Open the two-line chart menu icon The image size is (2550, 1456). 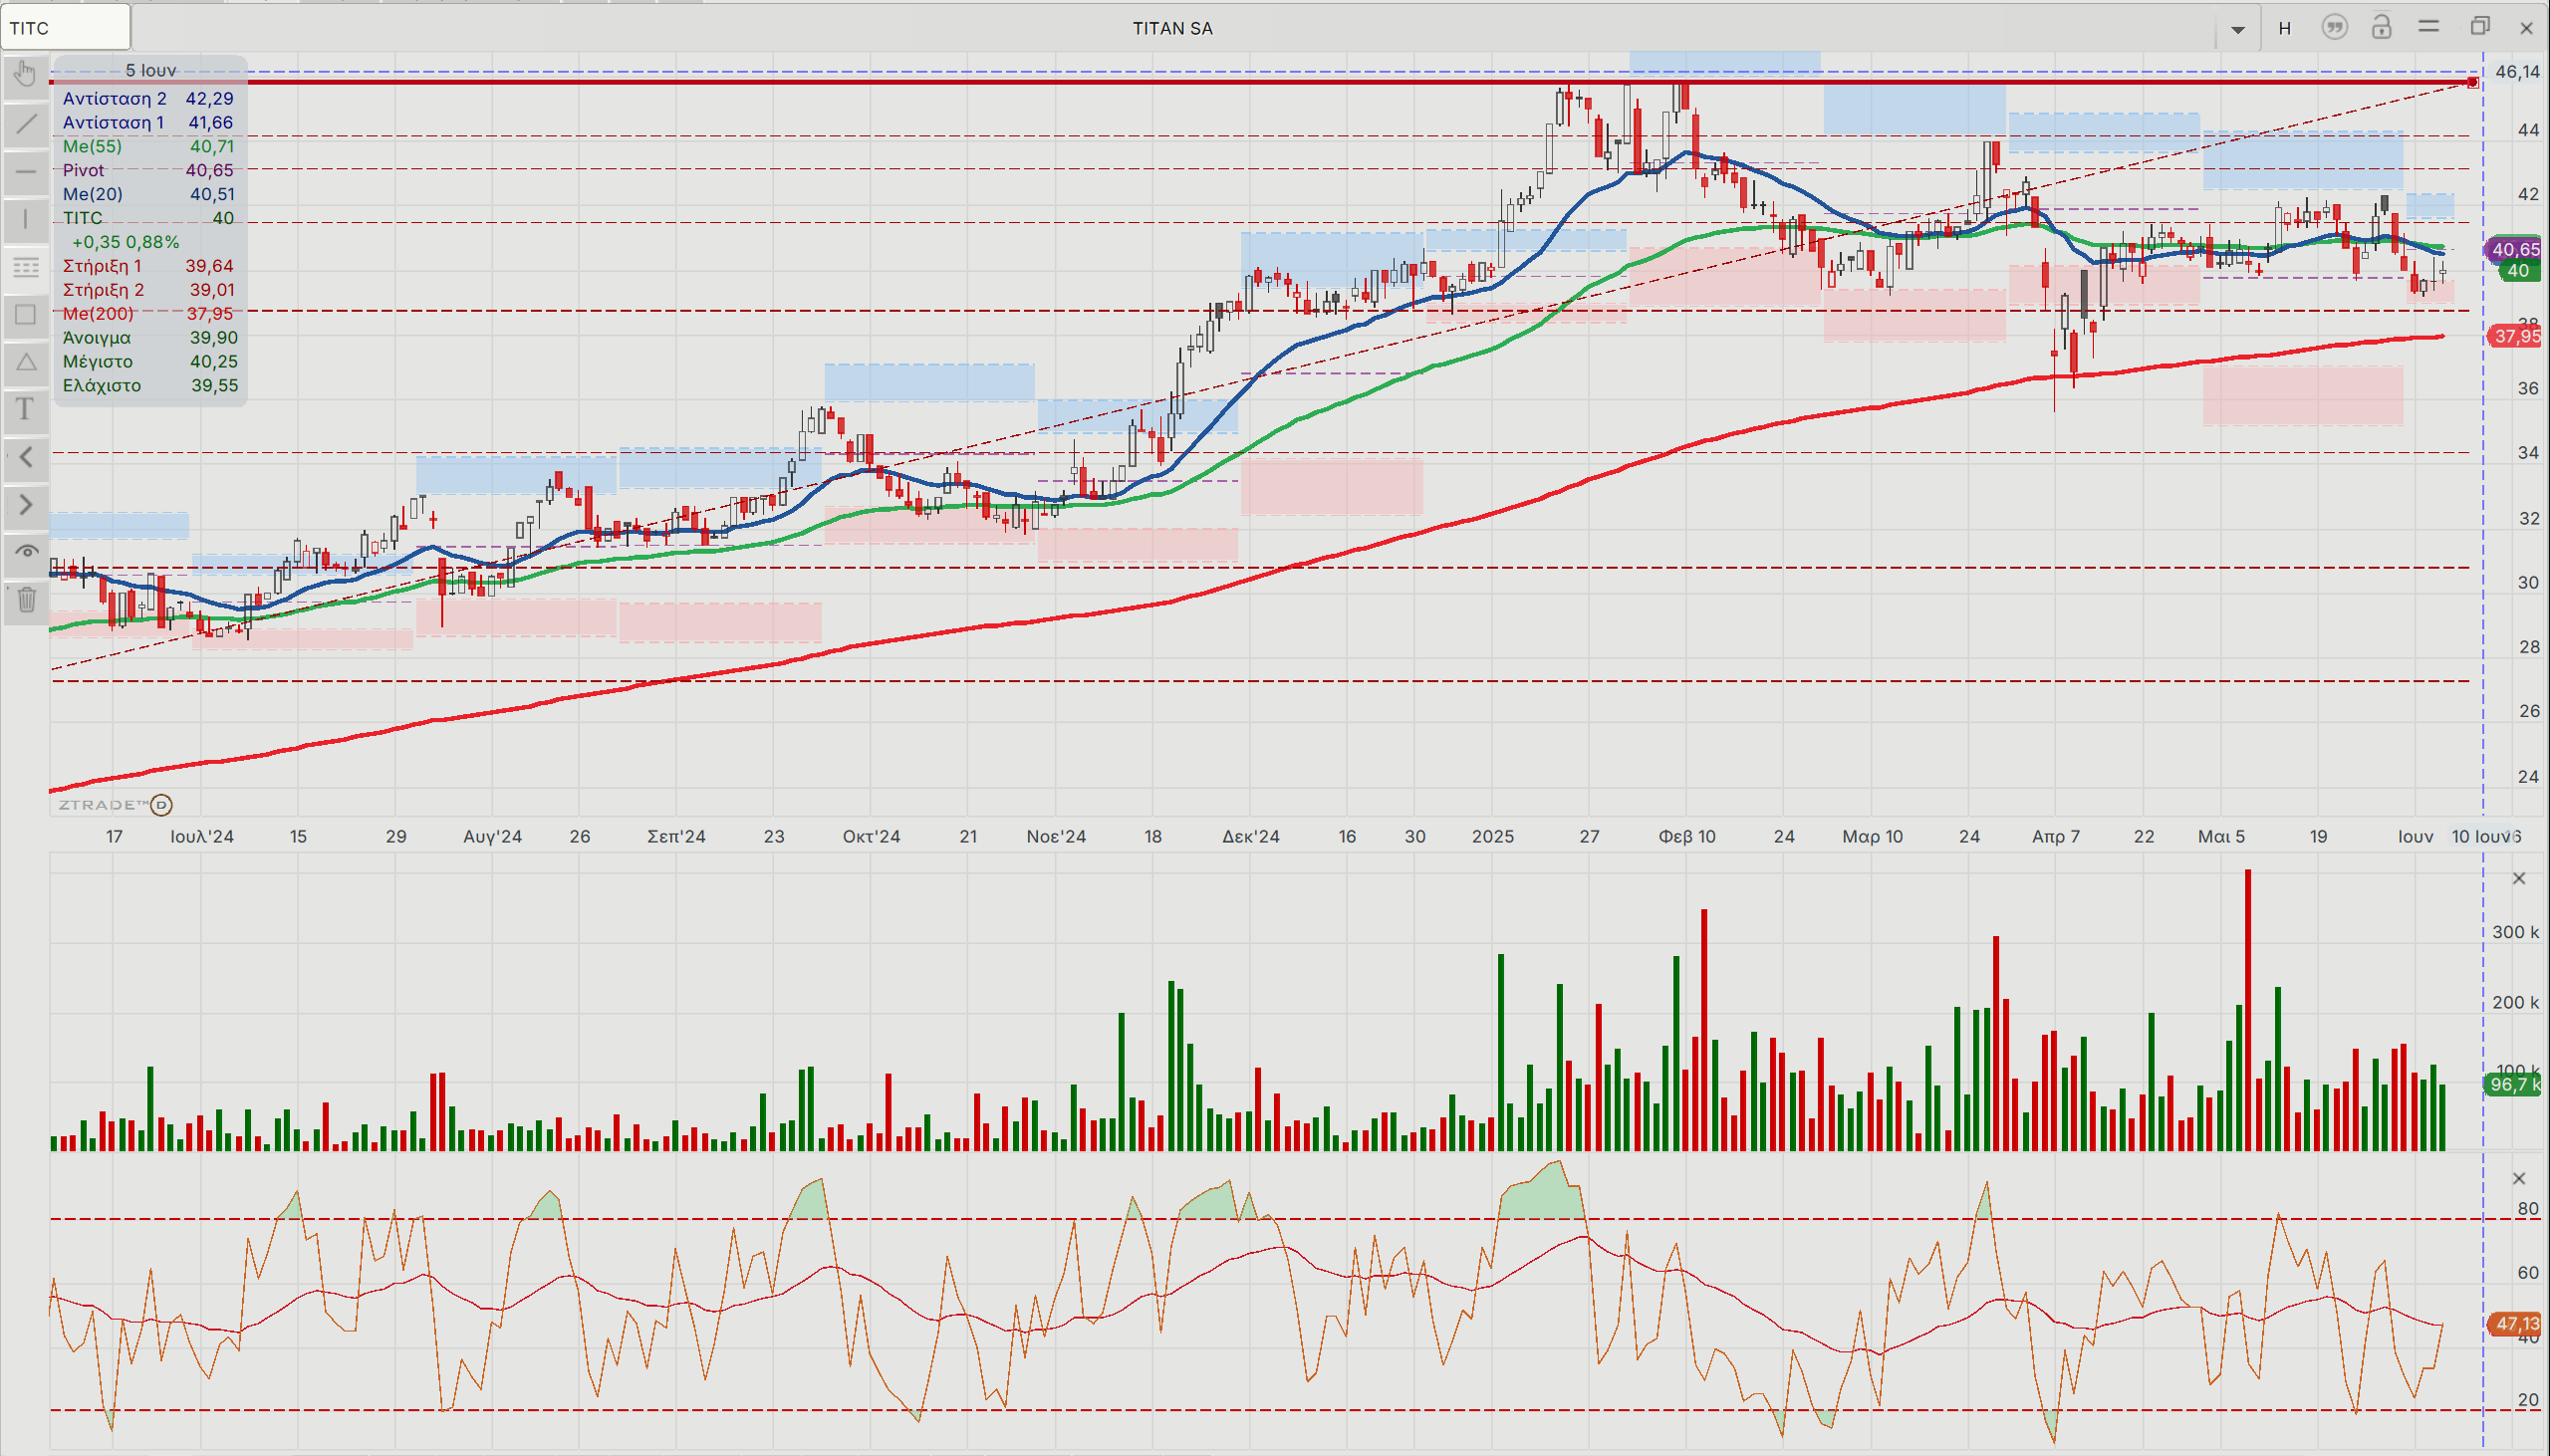(2429, 26)
